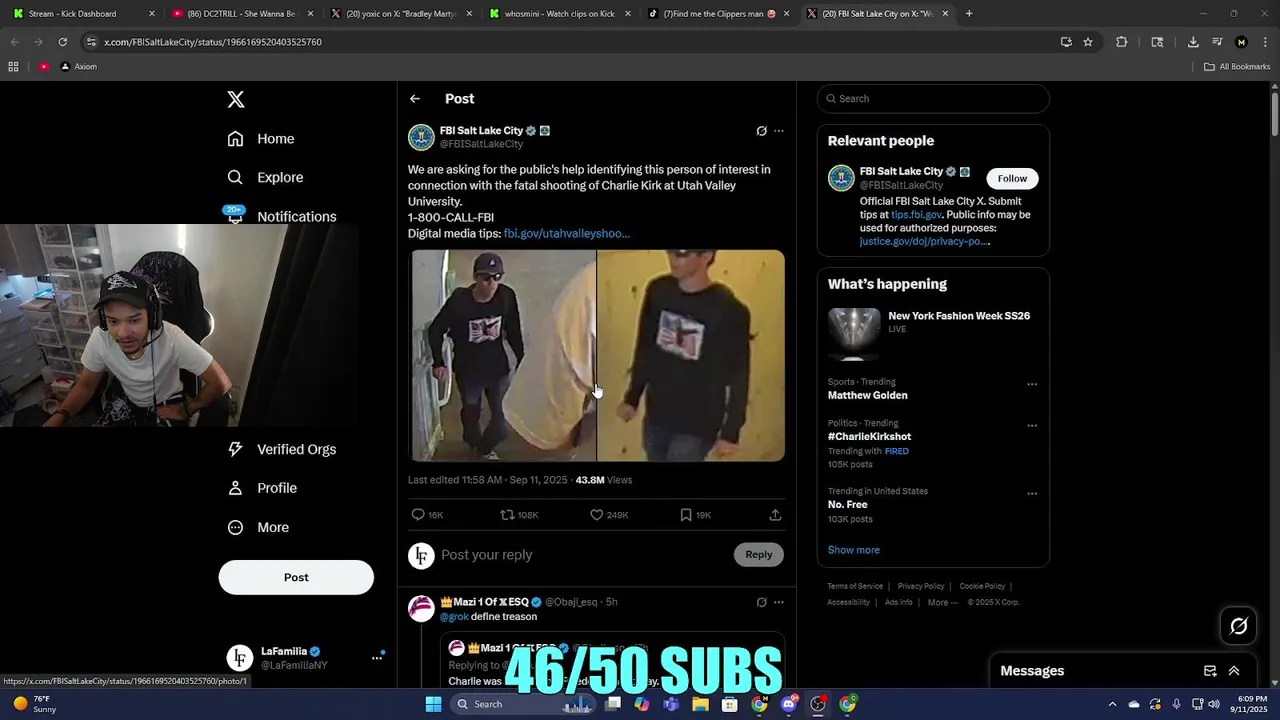Follow FBI Salt Lake City in Relevant people
Viewport: 1280px width, 720px height.
click(1012, 179)
